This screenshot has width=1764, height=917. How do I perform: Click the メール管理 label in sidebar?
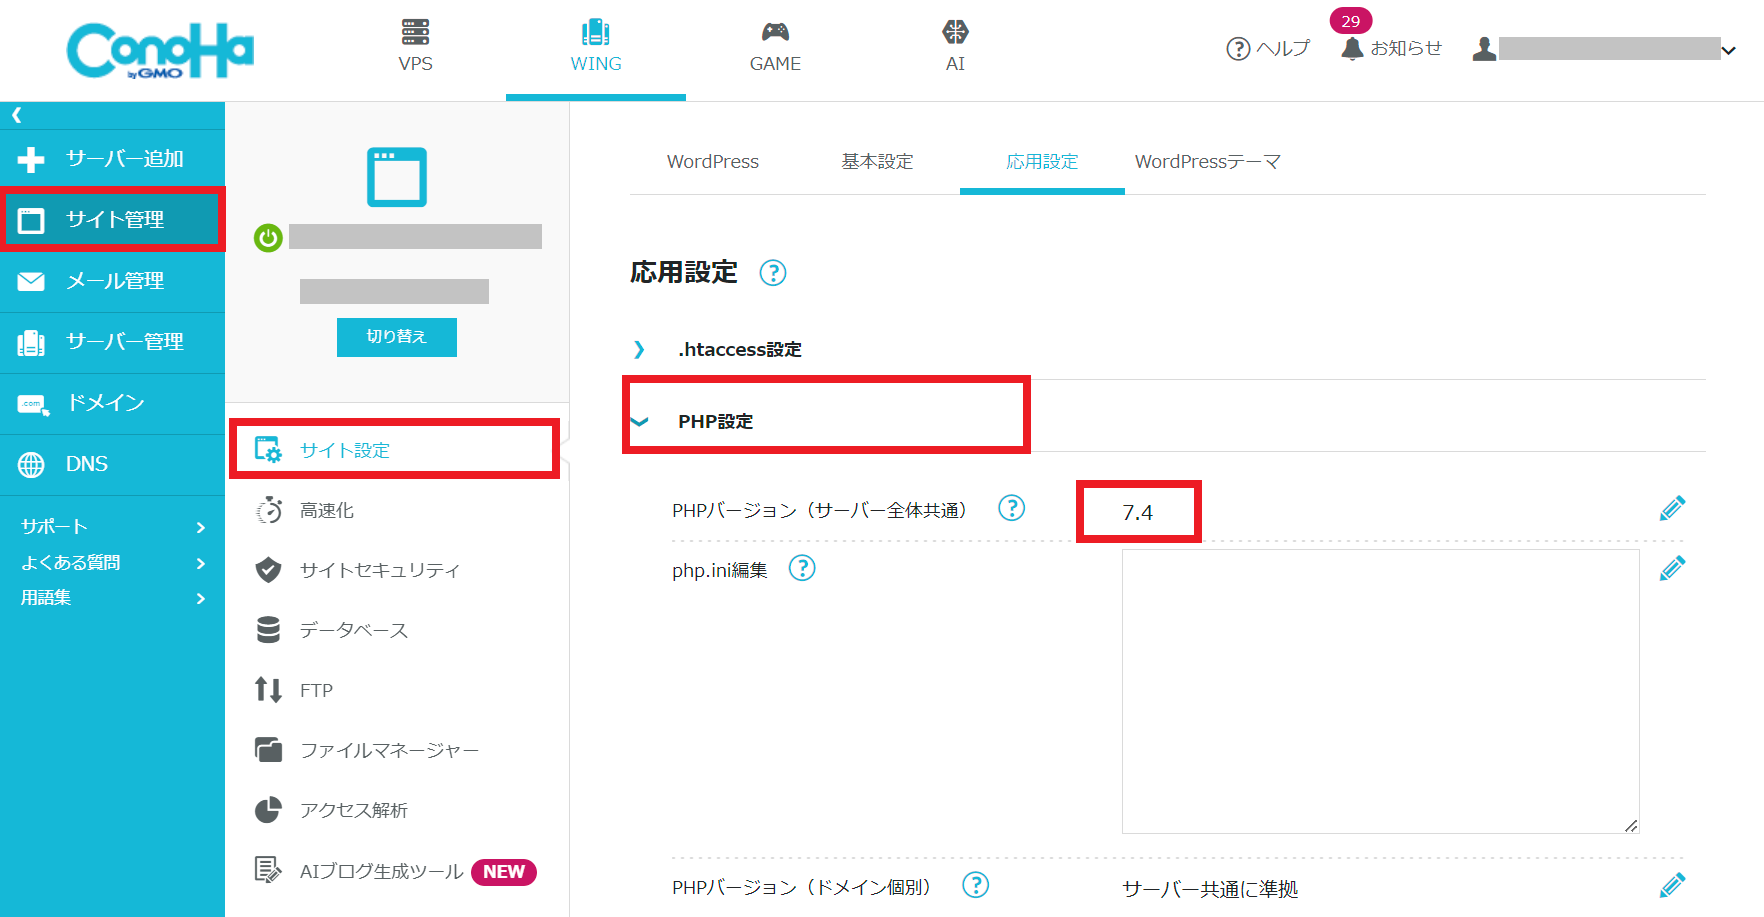tap(115, 281)
